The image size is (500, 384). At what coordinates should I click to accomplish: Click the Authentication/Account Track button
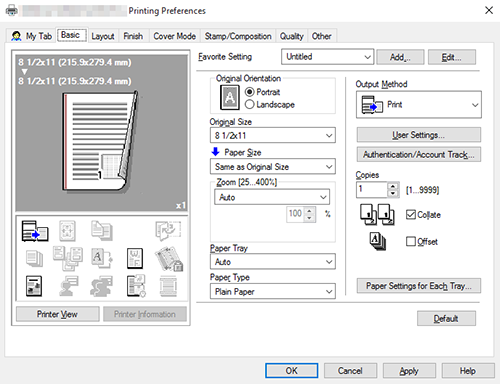click(419, 155)
